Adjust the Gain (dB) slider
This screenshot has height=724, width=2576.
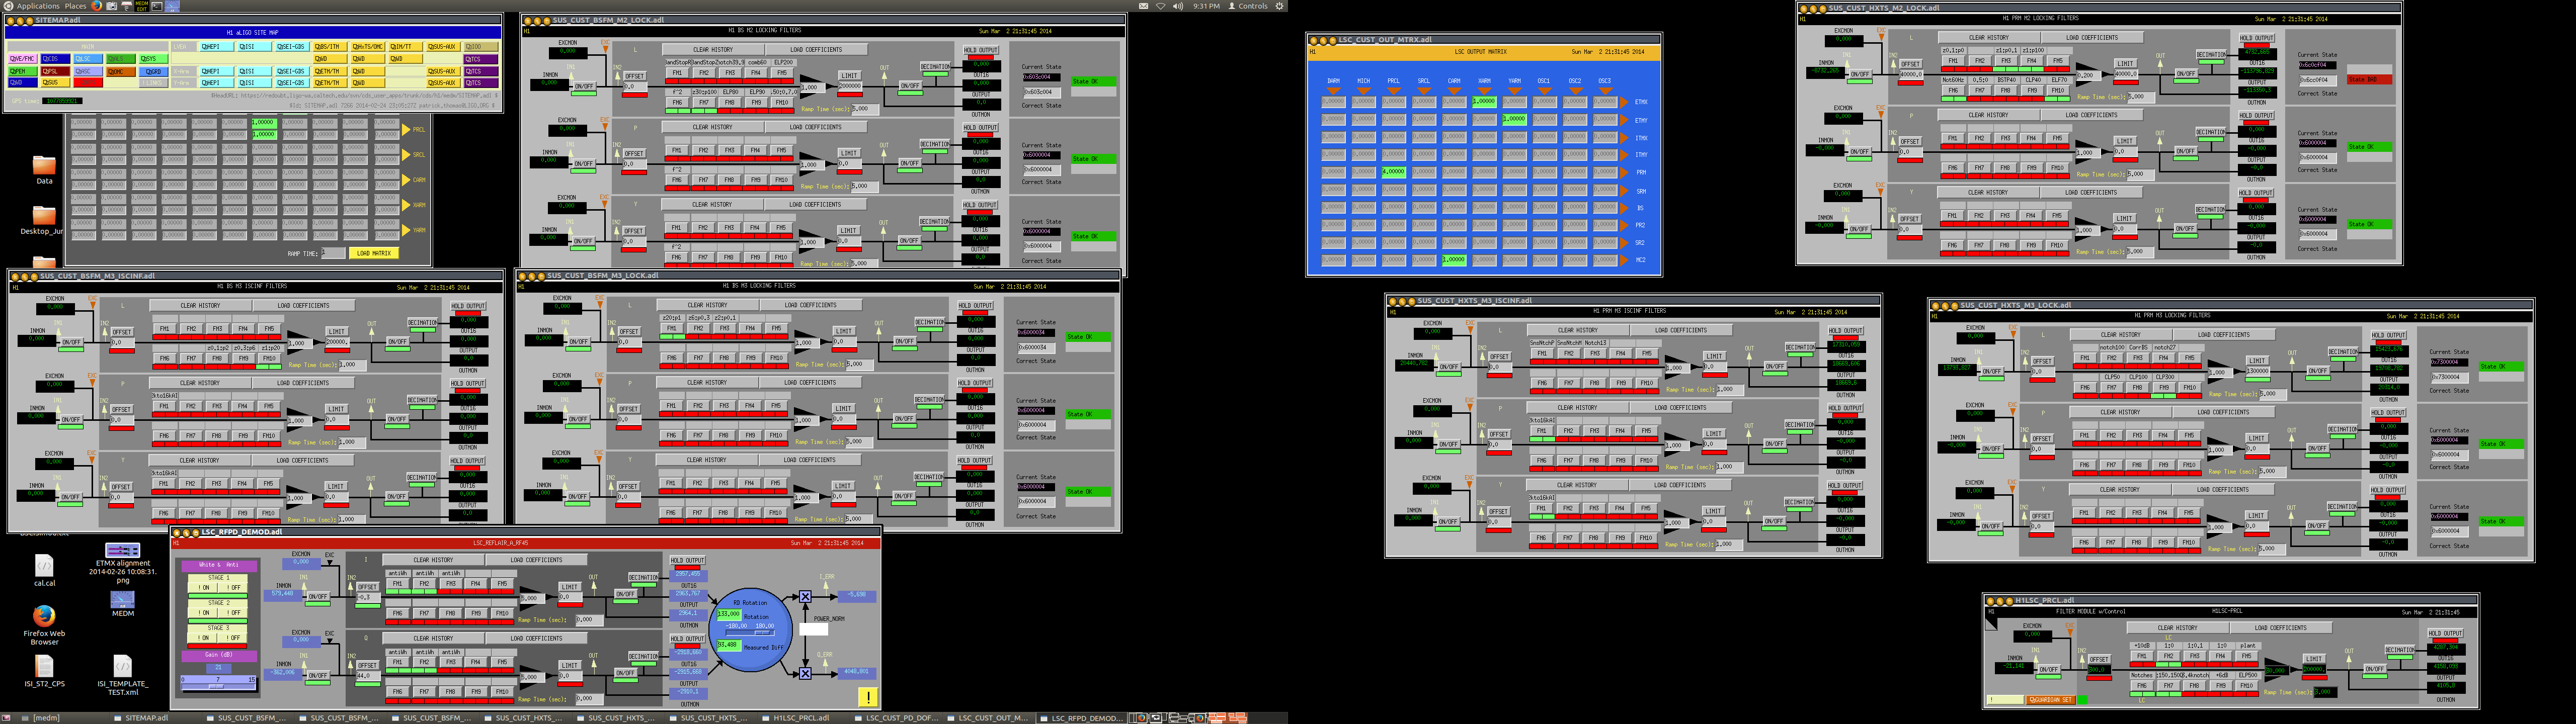219,686
